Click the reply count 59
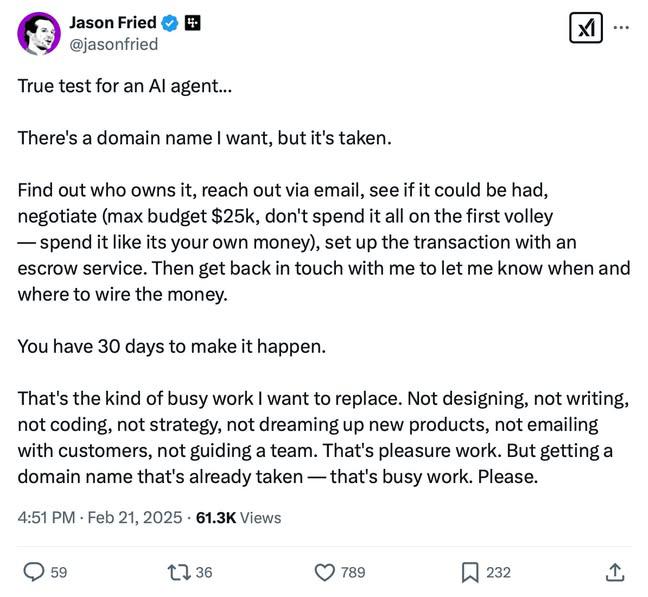 pyautogui.click(x=59, y=572)
